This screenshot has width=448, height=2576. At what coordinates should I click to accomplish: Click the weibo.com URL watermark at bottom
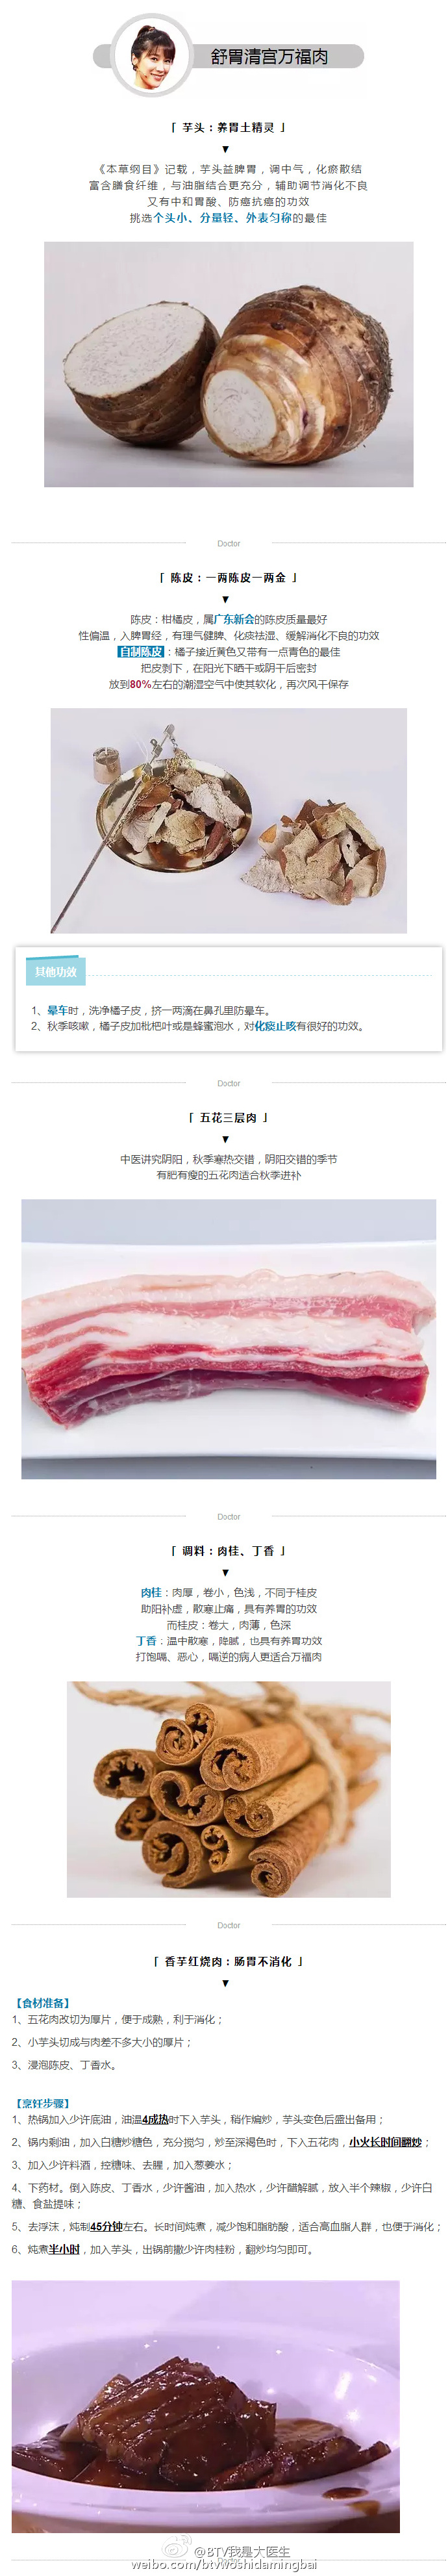click(223, 2565)
